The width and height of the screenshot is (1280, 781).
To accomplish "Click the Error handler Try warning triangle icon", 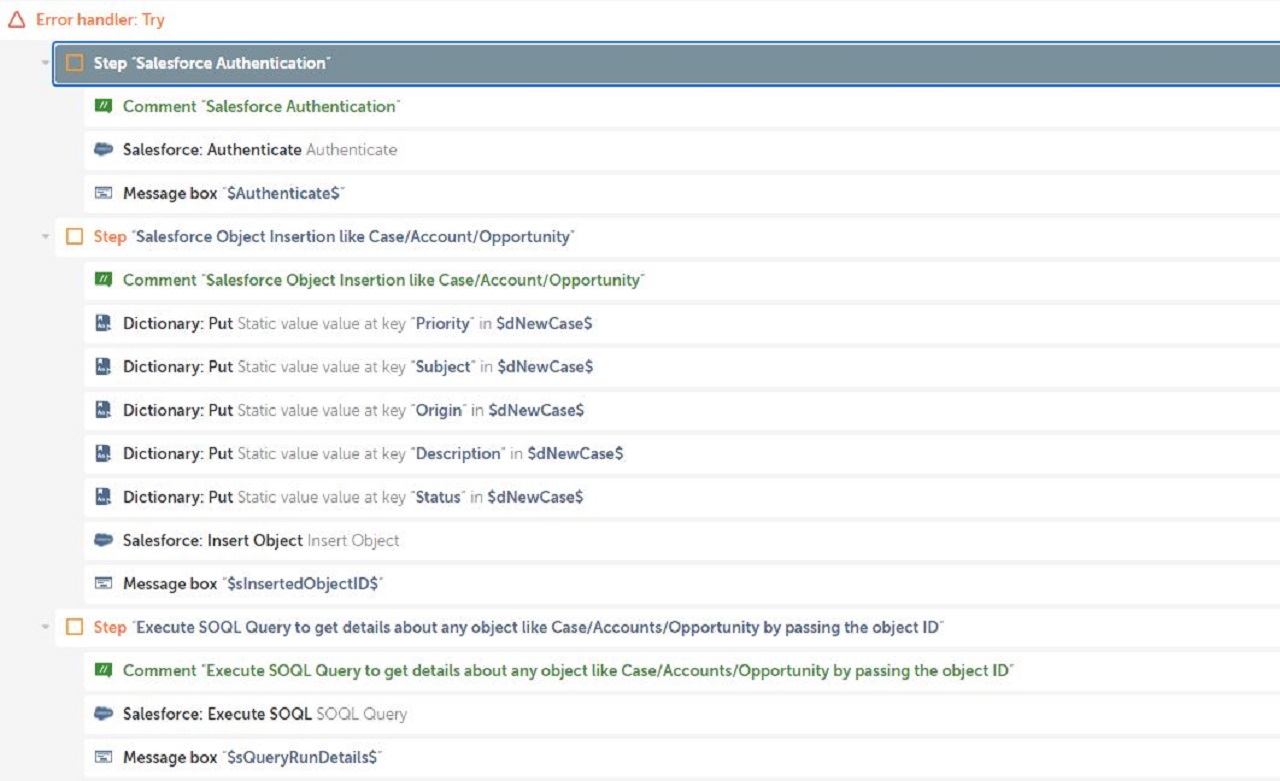I will pos(16,20).
